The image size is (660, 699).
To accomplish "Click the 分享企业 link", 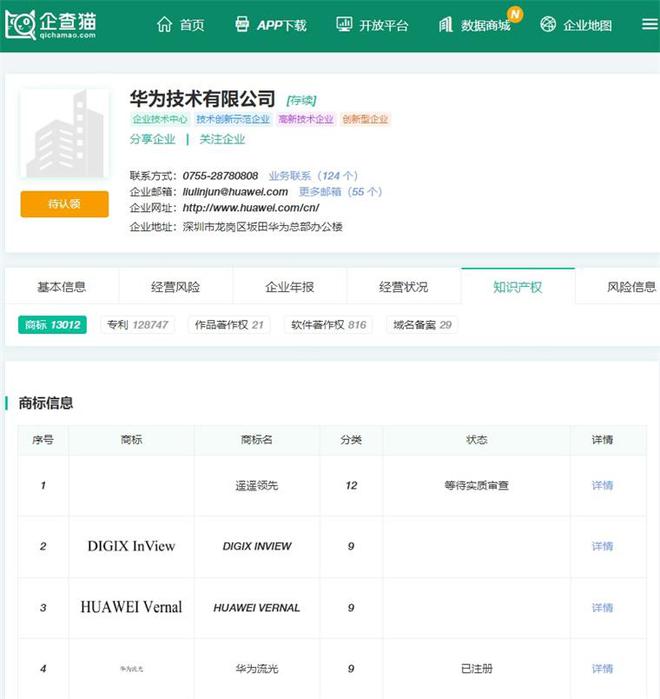I will pos(152,139).
